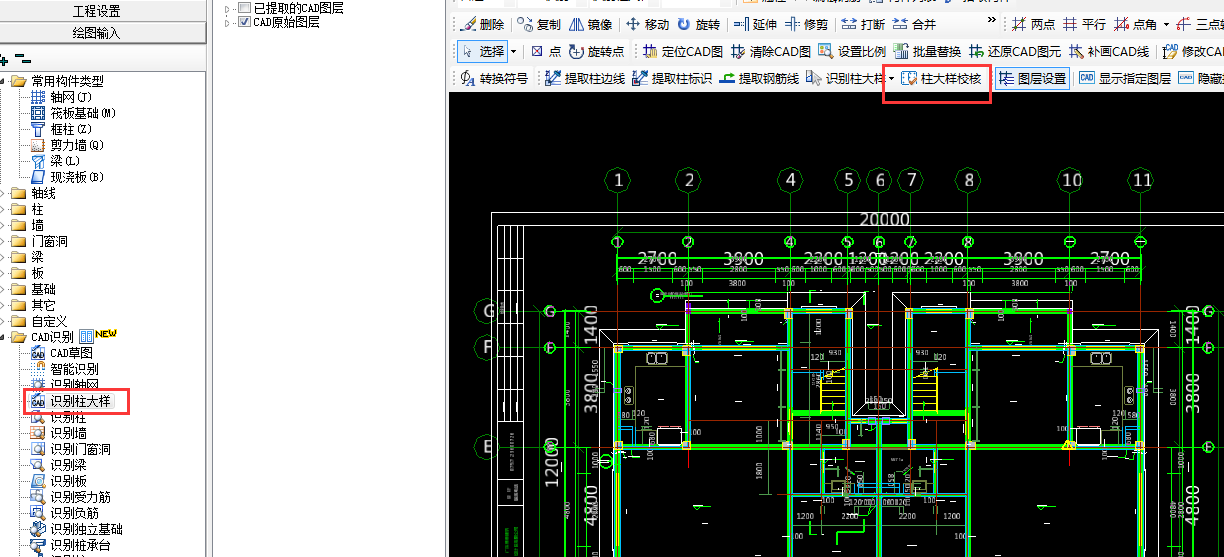
Task: Open the 绘图输入 panel tab
Action: (x=97, y=33)
